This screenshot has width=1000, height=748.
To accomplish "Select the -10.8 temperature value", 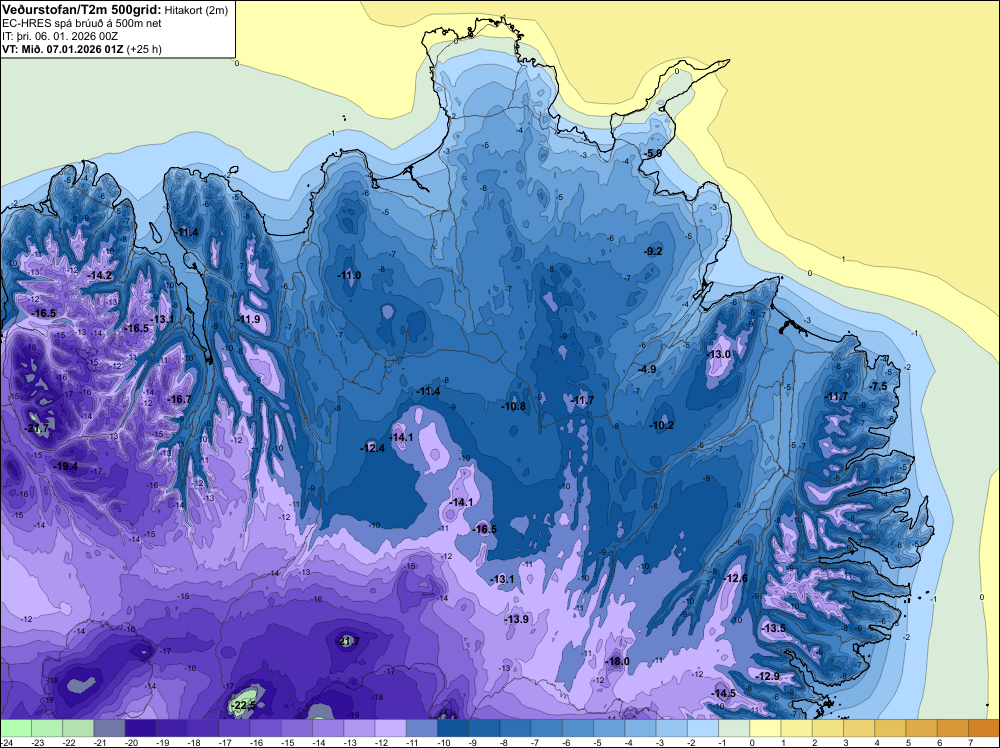I will (513, 406).
